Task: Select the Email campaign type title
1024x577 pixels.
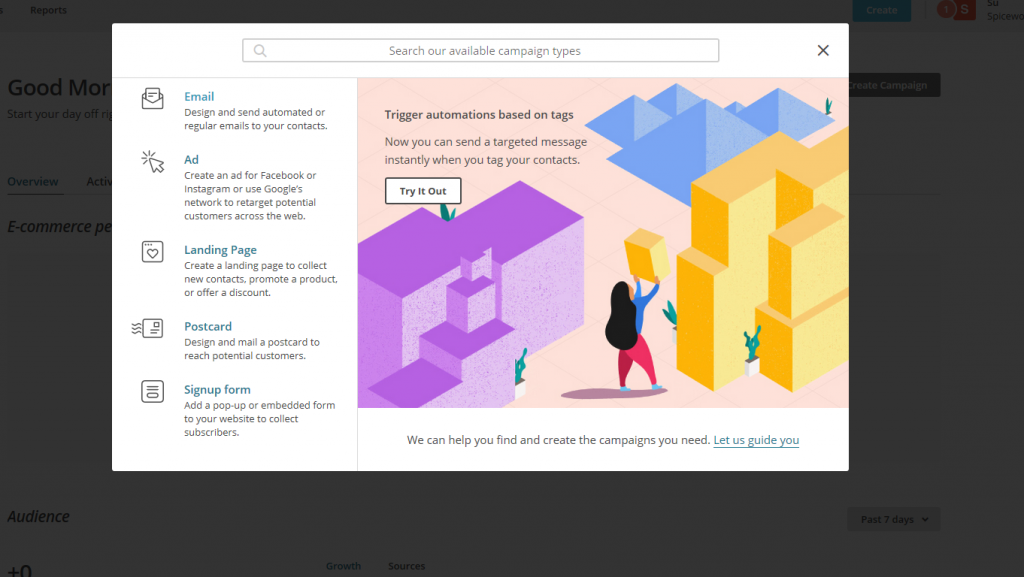Action: (199, 97)
